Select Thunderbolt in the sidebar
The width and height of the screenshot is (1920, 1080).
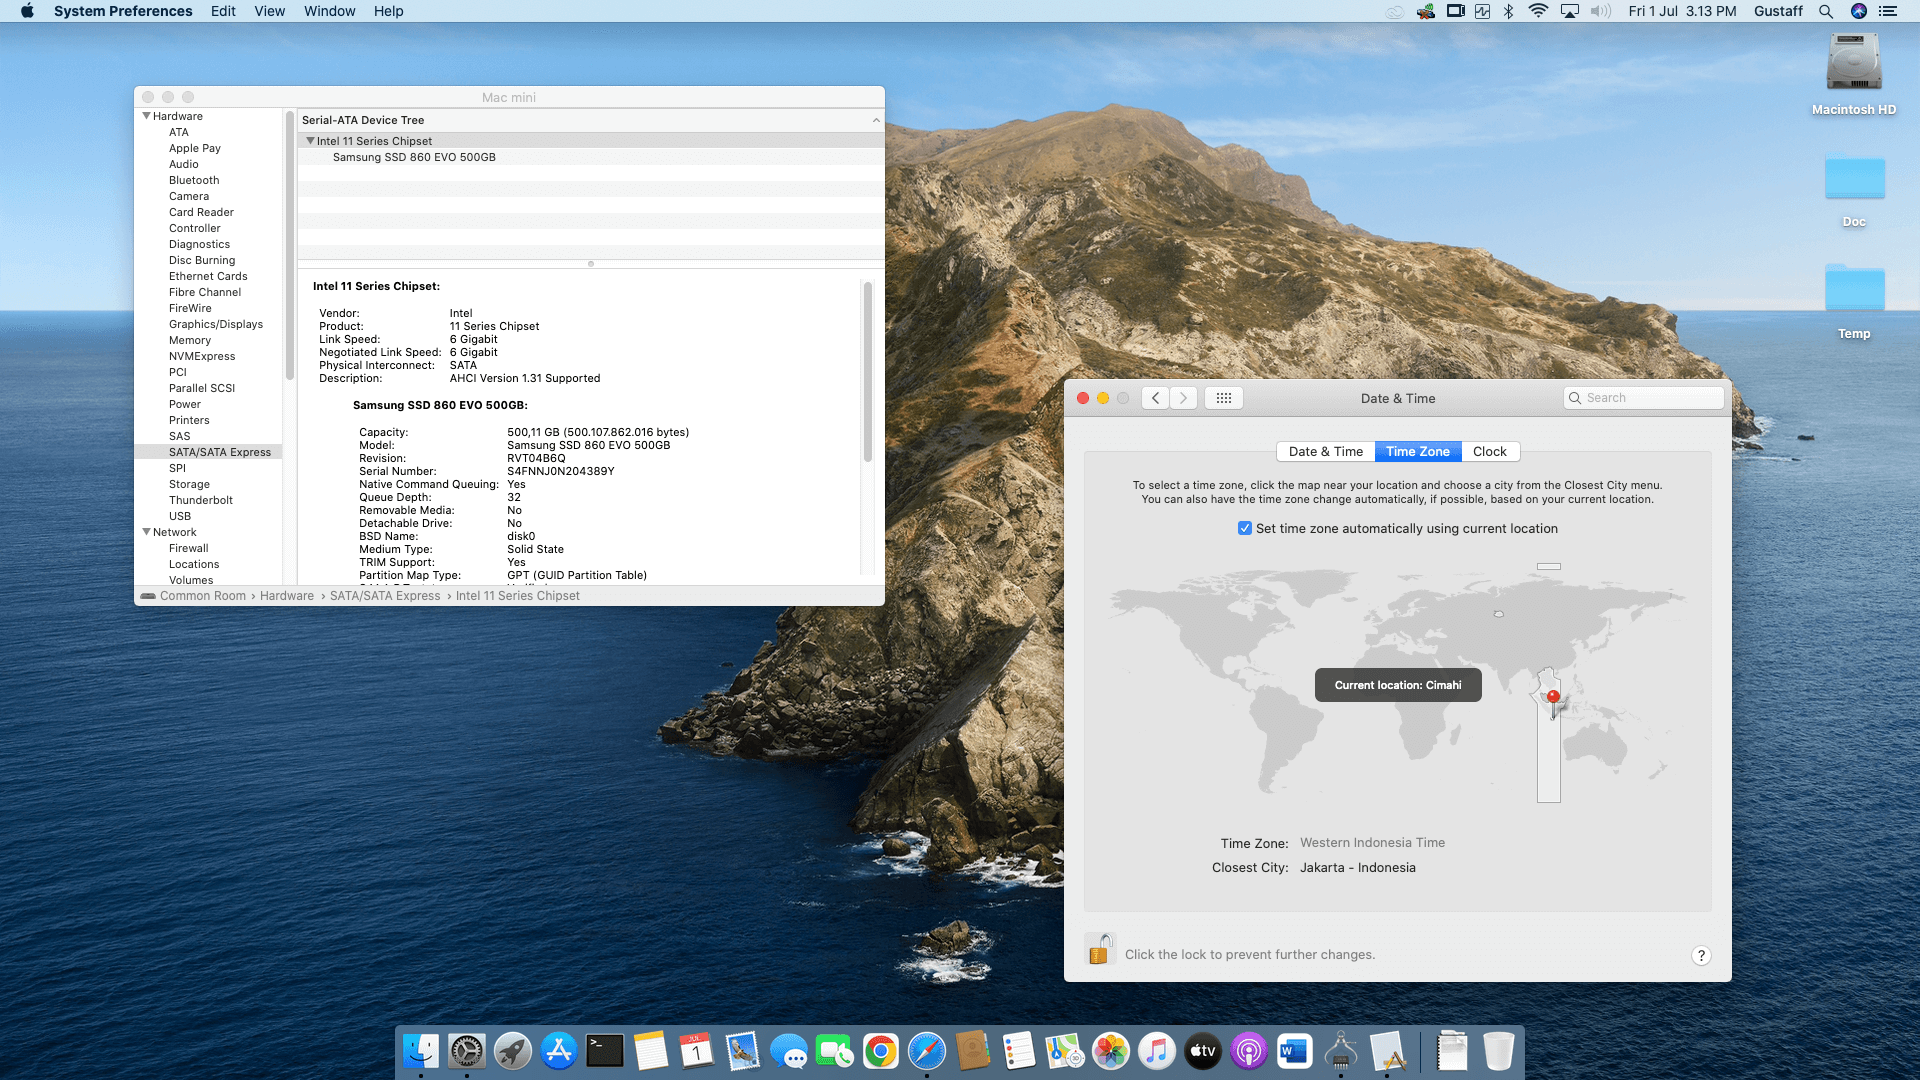click(201, 500)
